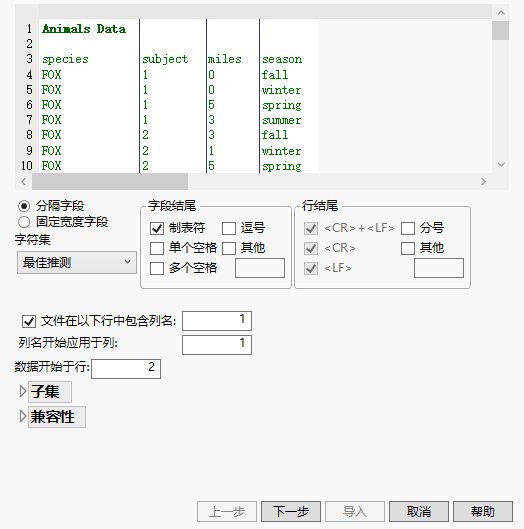
Task: Uncheck the 制表符 checkbox
Action: point(157,228)
